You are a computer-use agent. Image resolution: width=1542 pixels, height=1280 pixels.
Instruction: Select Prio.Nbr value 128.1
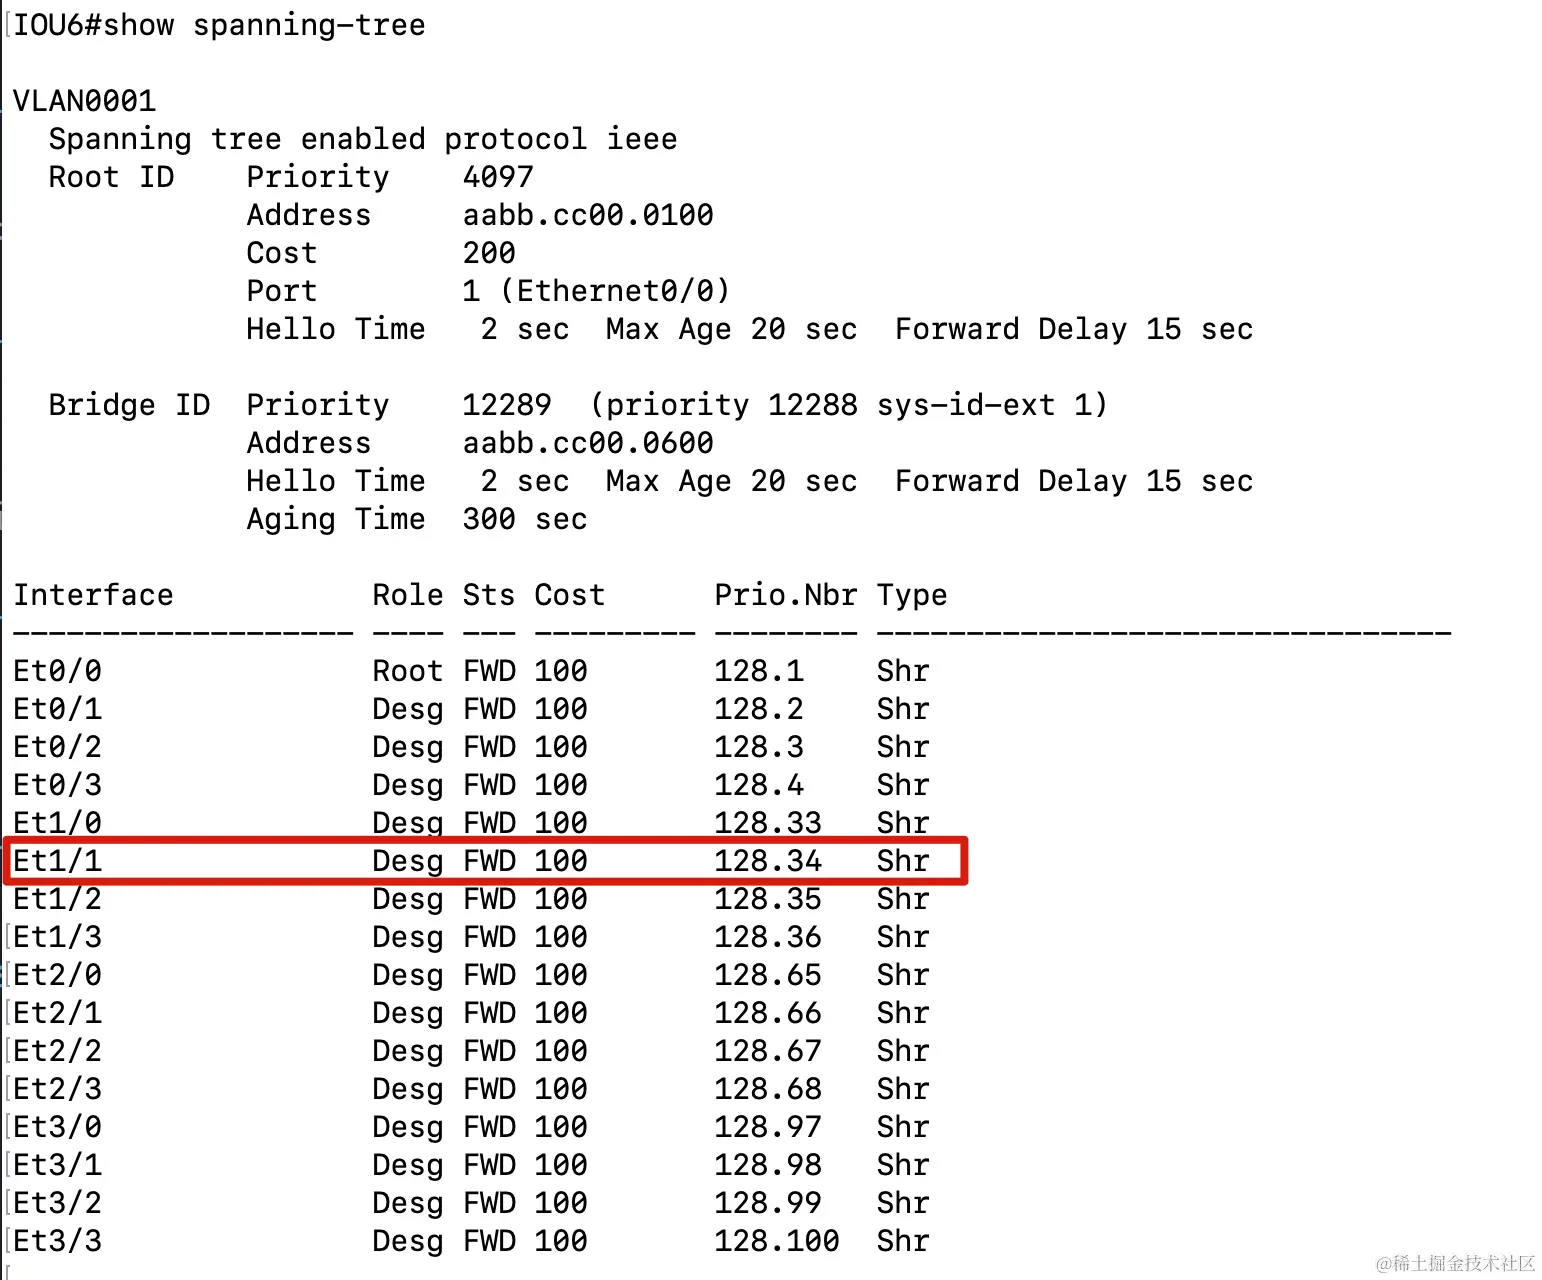pyautogui.click(x=759, y=671)
